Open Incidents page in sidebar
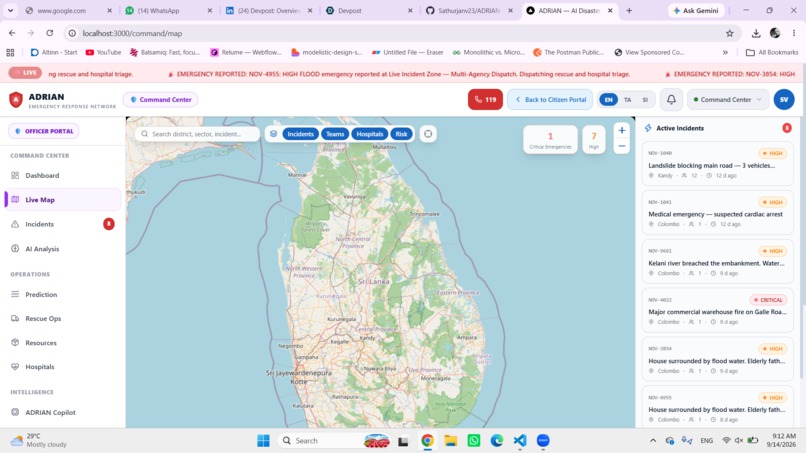Image resolution: width=806 pixels, height=453 pixels. [x=63, y=224]
